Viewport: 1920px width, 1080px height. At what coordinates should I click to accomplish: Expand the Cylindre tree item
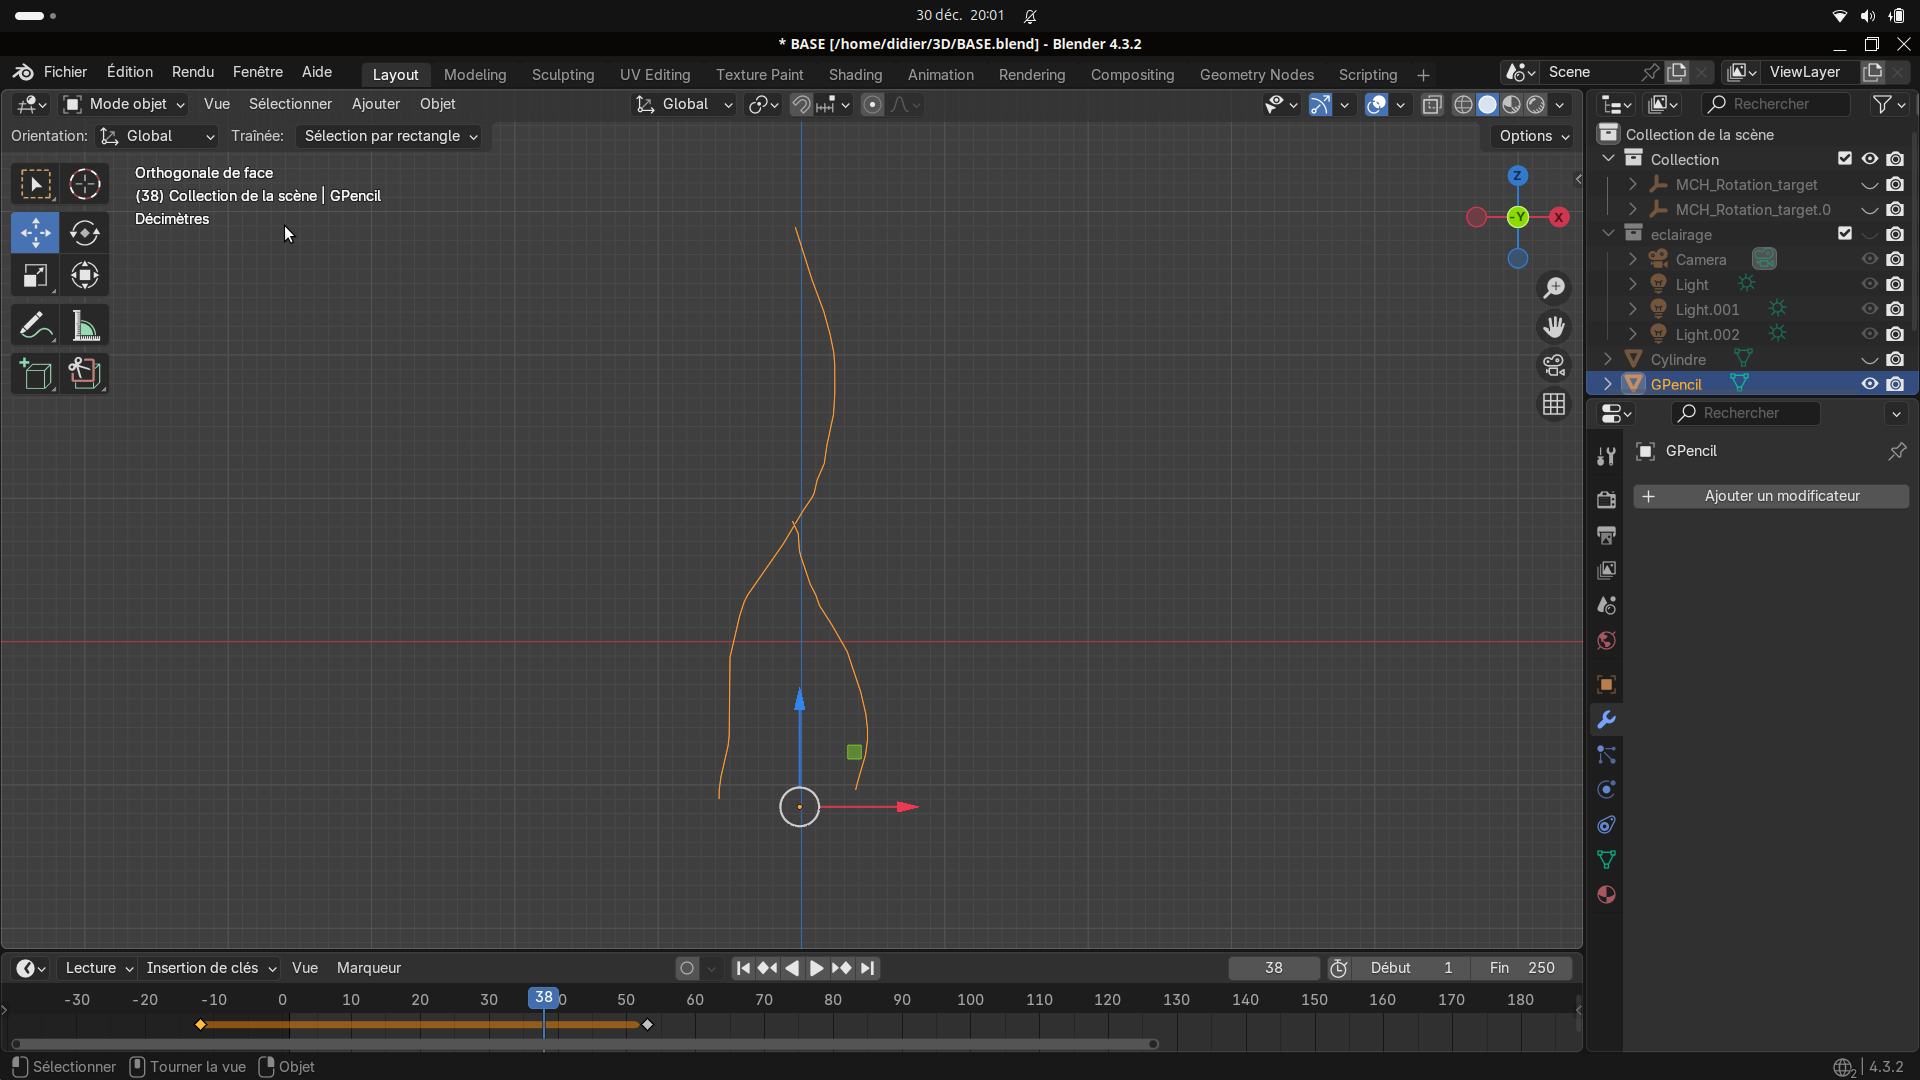(1608, 359)
